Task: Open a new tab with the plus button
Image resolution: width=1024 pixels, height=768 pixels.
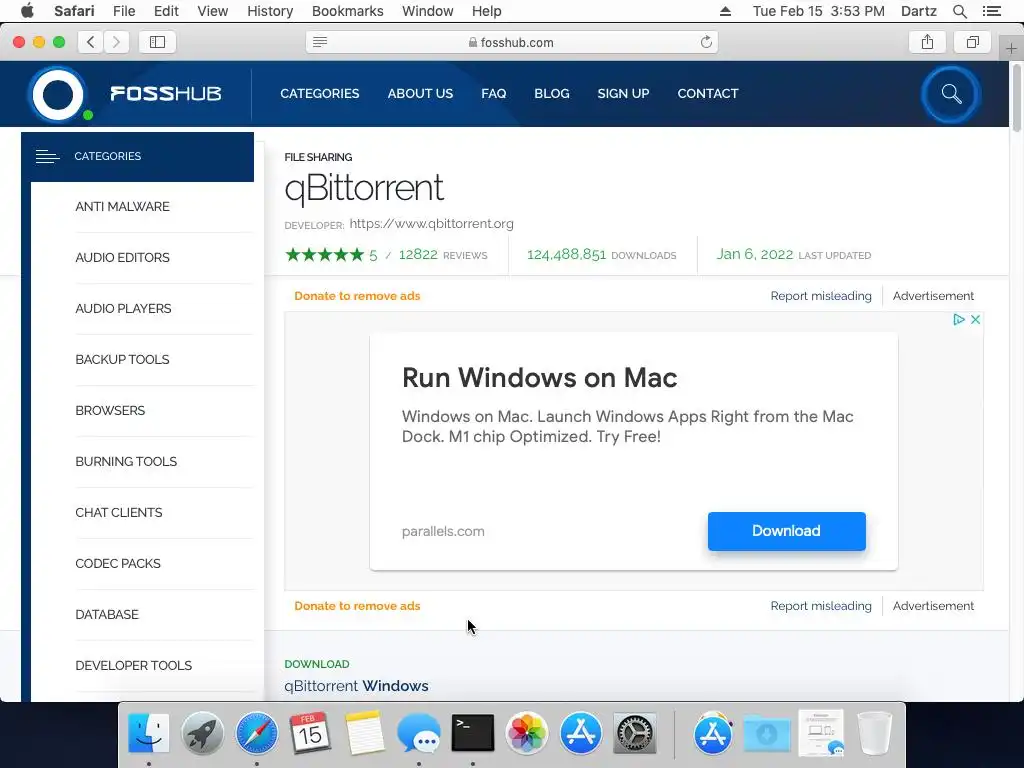Action: point(1011,48)
